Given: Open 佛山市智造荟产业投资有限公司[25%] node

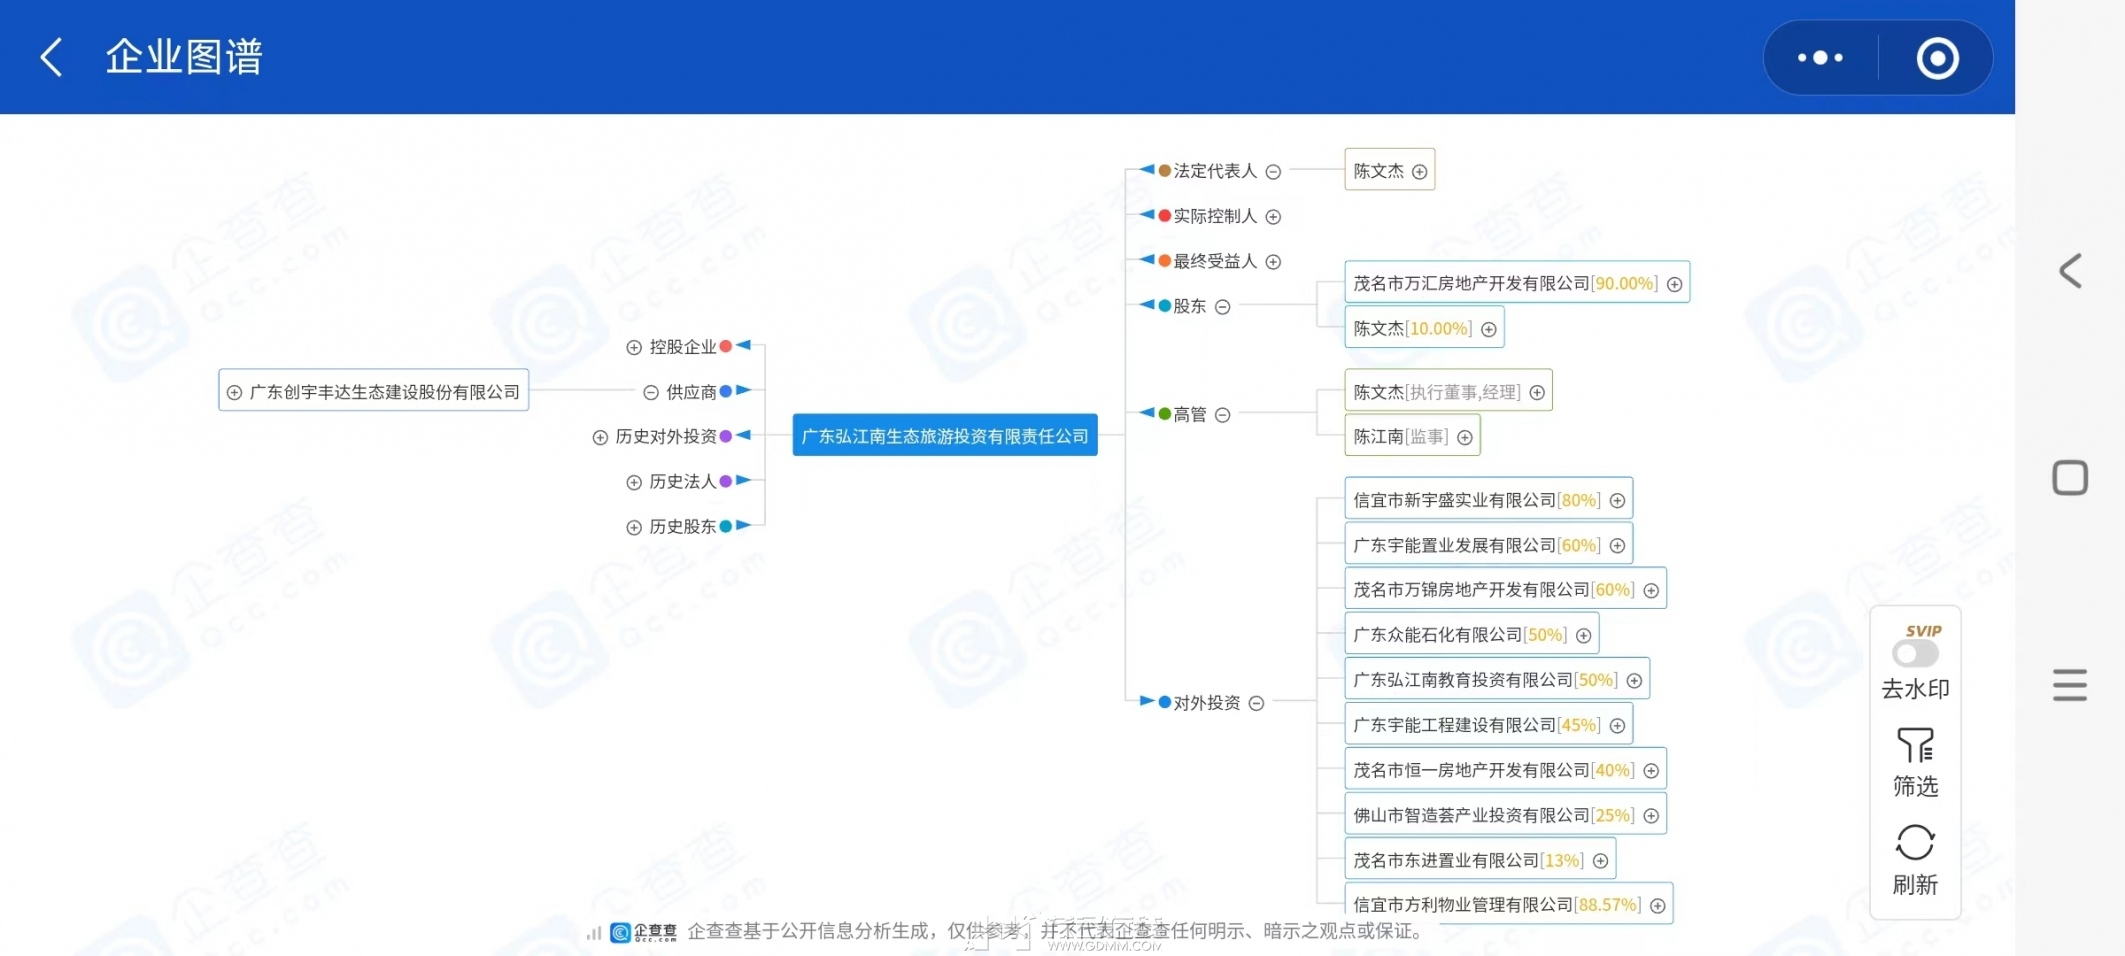Looking at the screenshot, I should (x=1505, y=814).
